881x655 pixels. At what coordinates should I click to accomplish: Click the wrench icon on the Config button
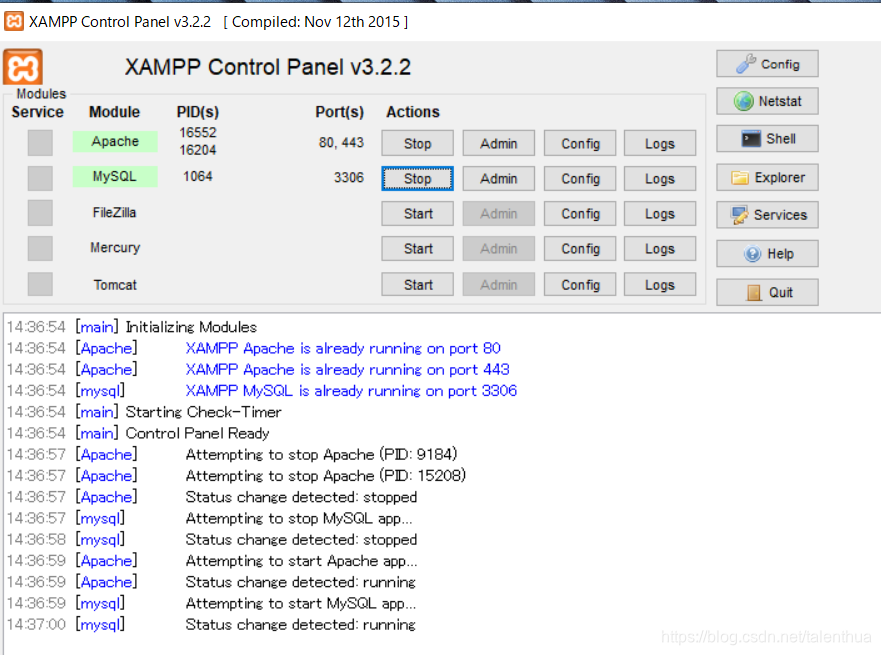[x=746, y=63]
